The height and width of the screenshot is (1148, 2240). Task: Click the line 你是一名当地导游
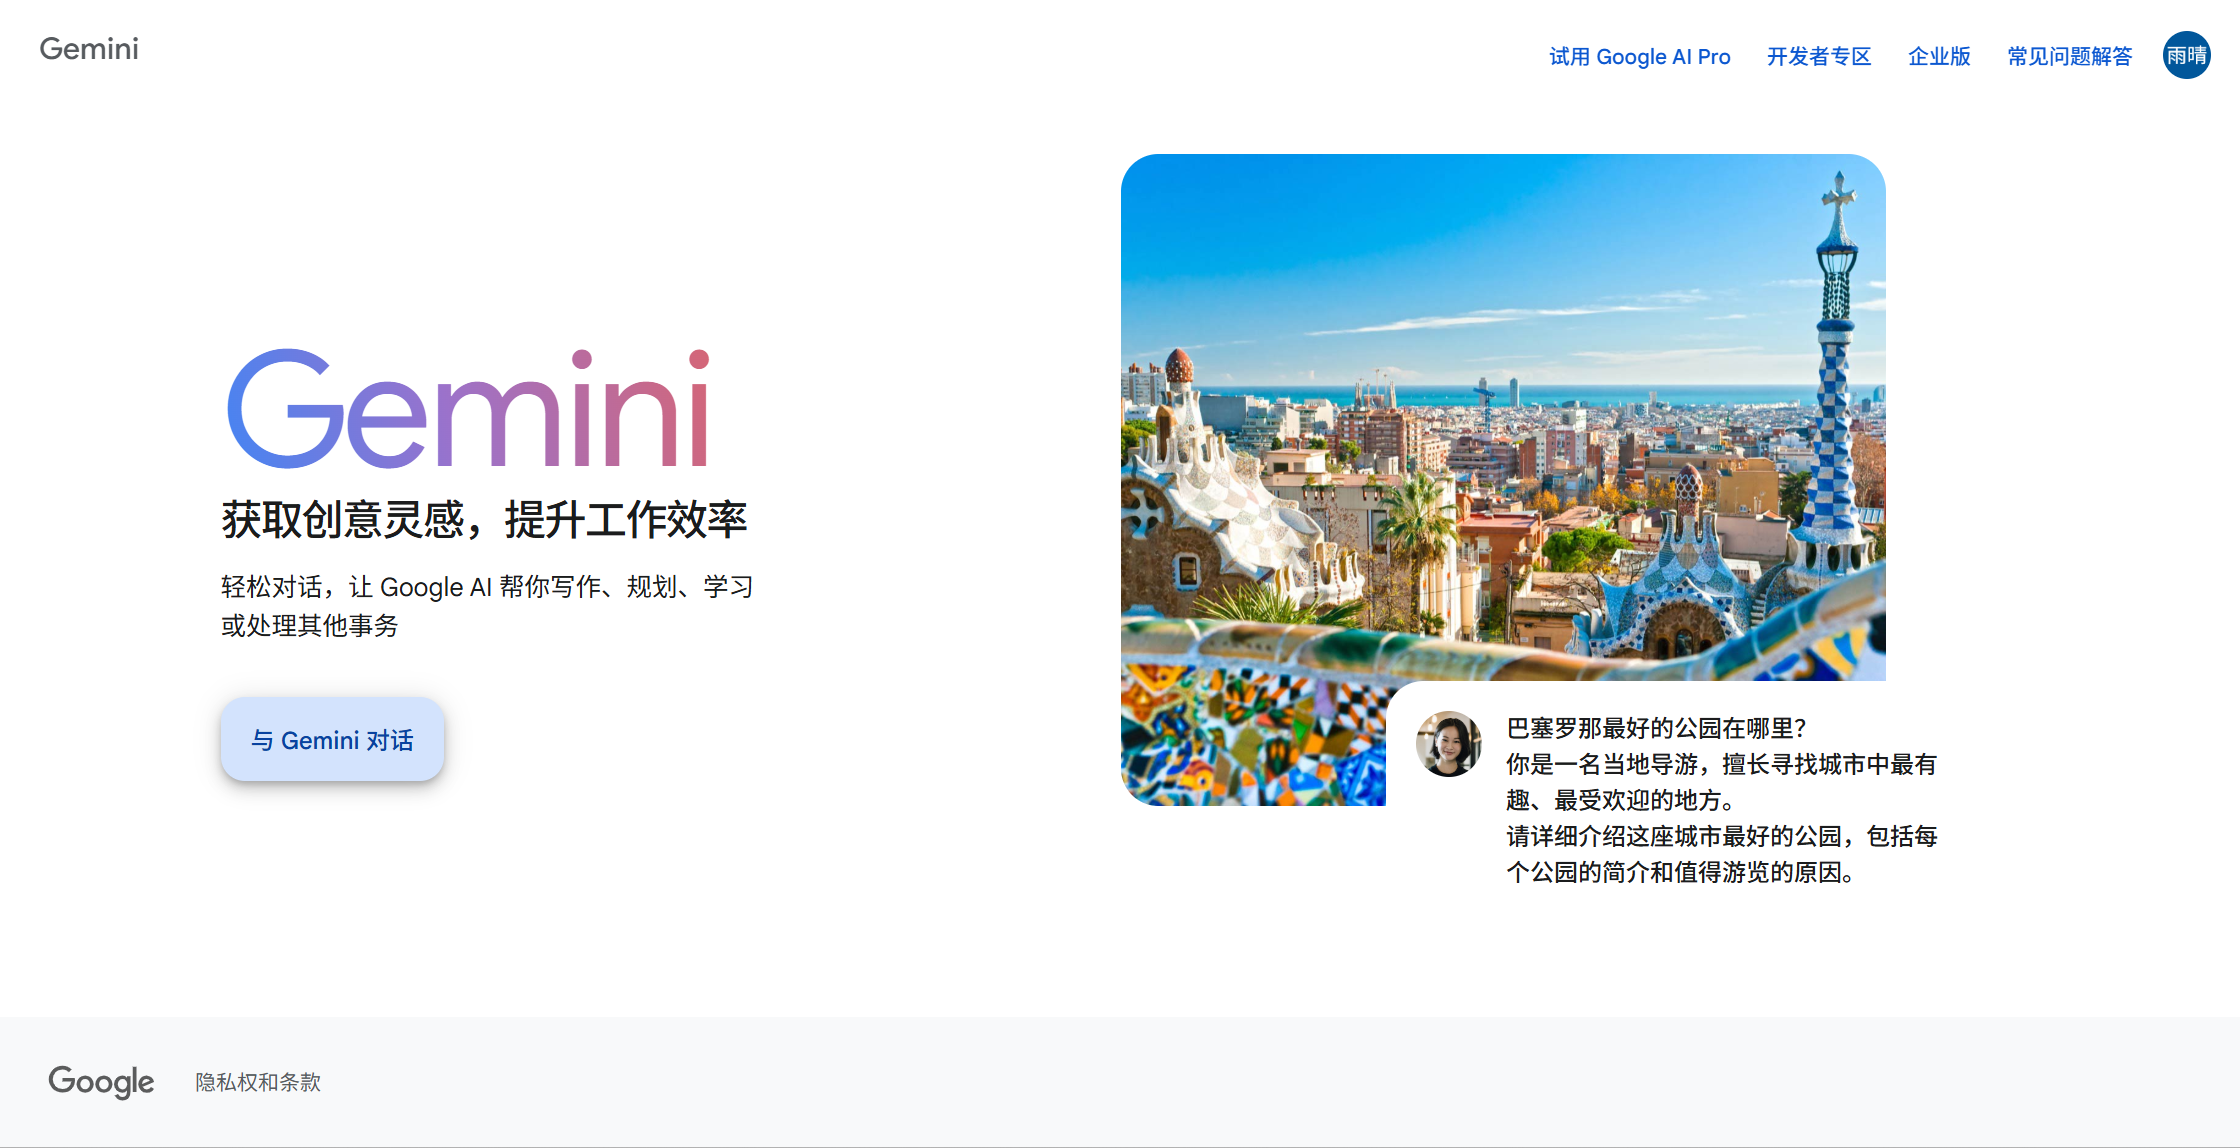[x=1722, y=782]
